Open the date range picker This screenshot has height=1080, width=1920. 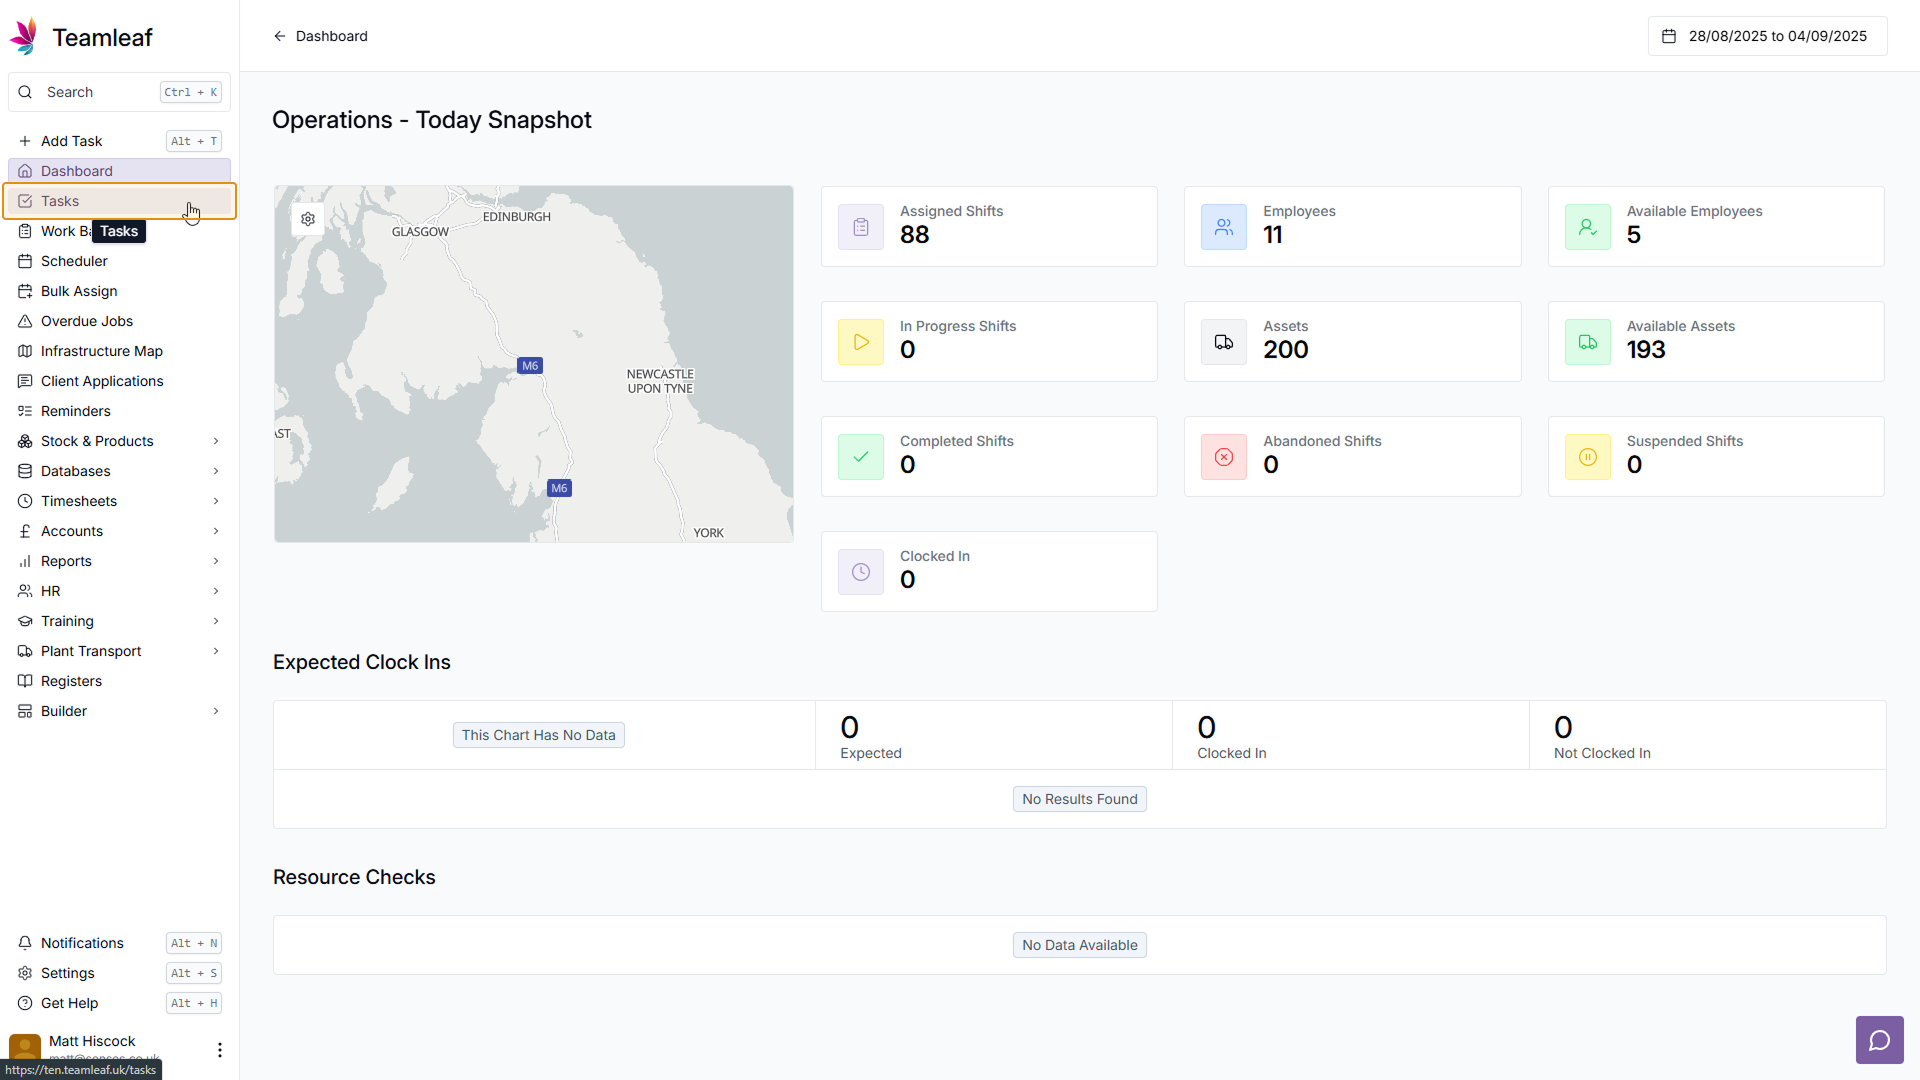click(x=1767, y=36)
